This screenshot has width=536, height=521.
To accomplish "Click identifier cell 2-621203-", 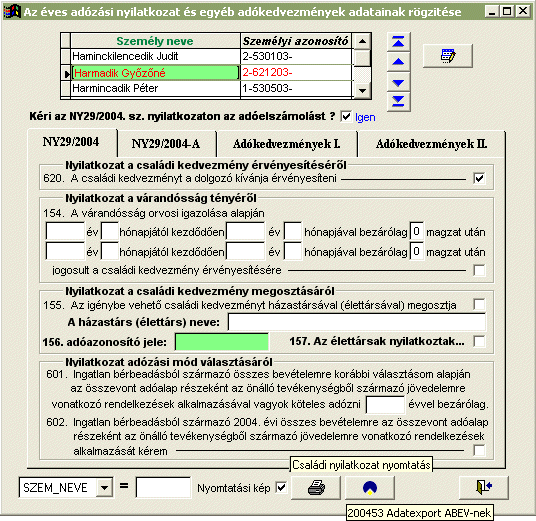I will point(296,72).
